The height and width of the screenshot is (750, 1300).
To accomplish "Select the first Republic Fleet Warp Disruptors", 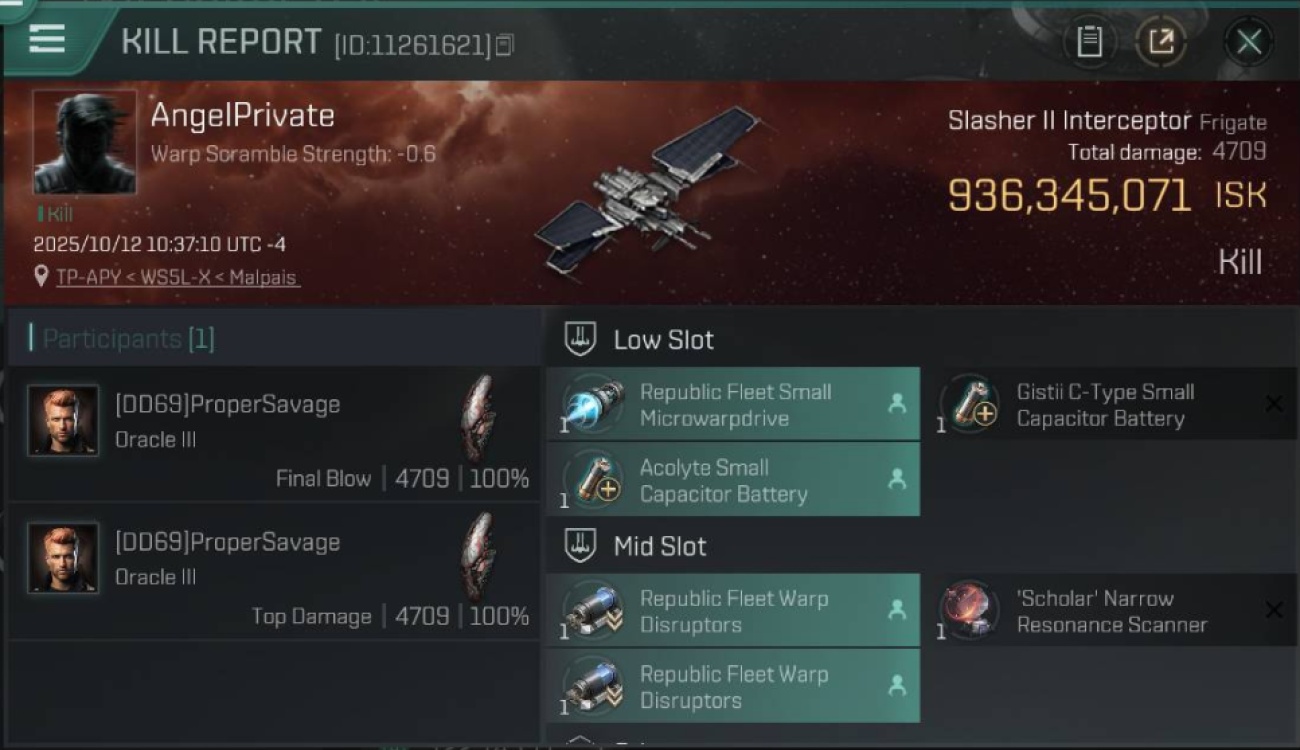I will pos(733,611).
